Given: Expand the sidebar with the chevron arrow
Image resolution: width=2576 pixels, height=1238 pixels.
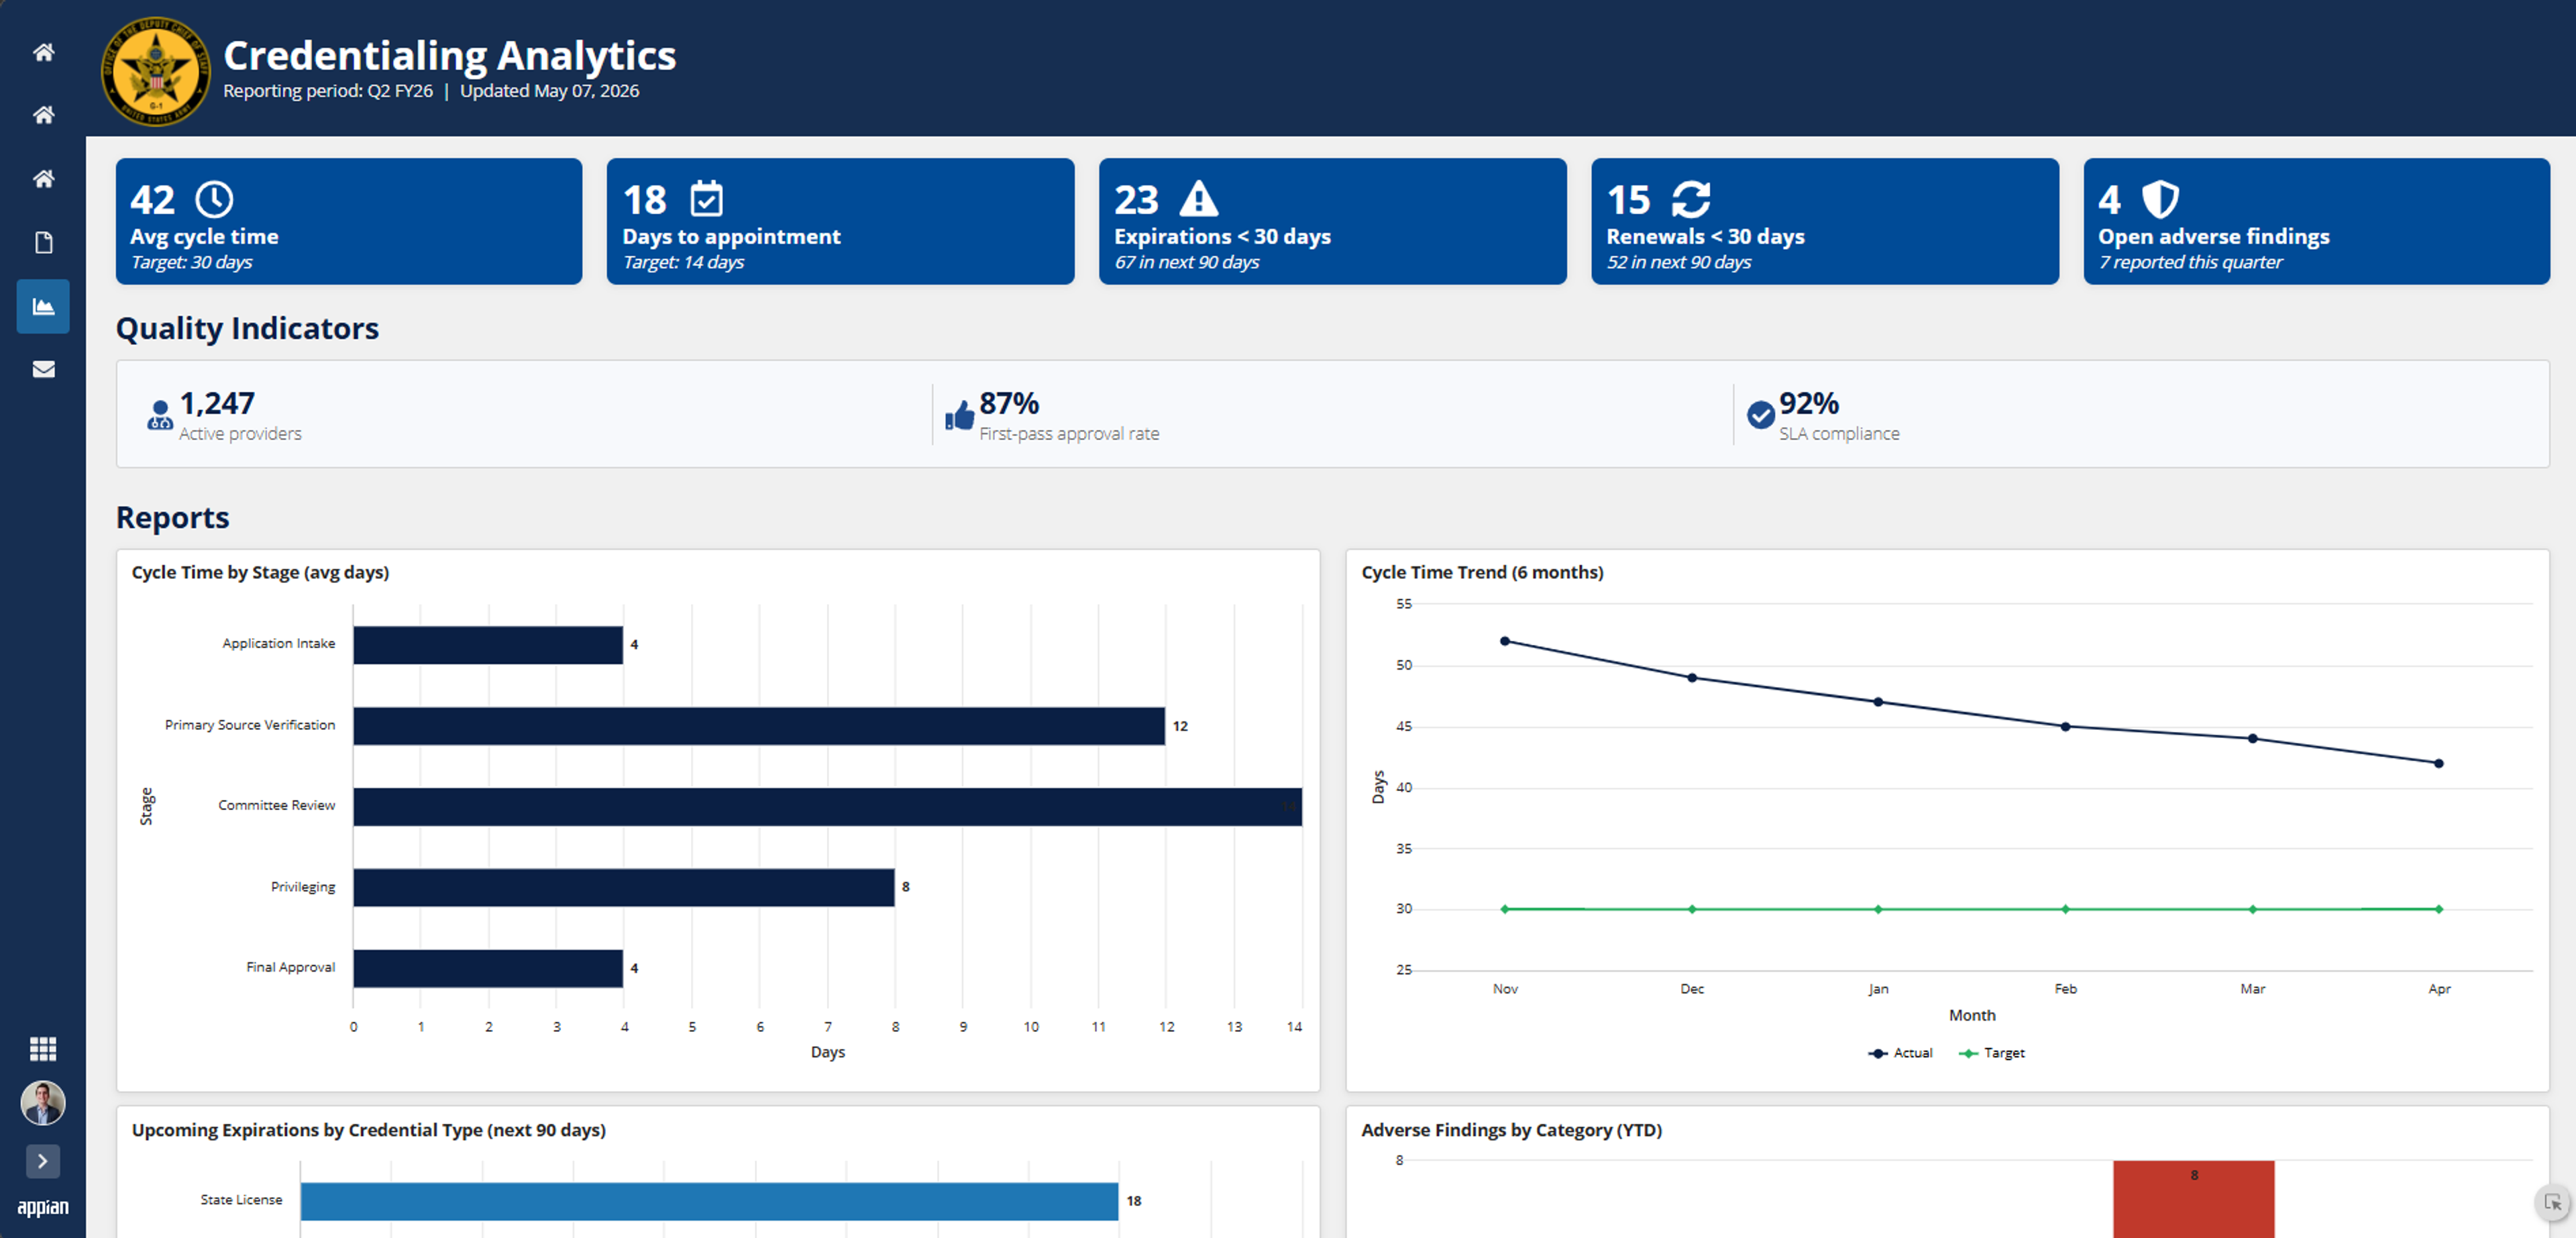Looking at the screenshot, I should 42,1161.
